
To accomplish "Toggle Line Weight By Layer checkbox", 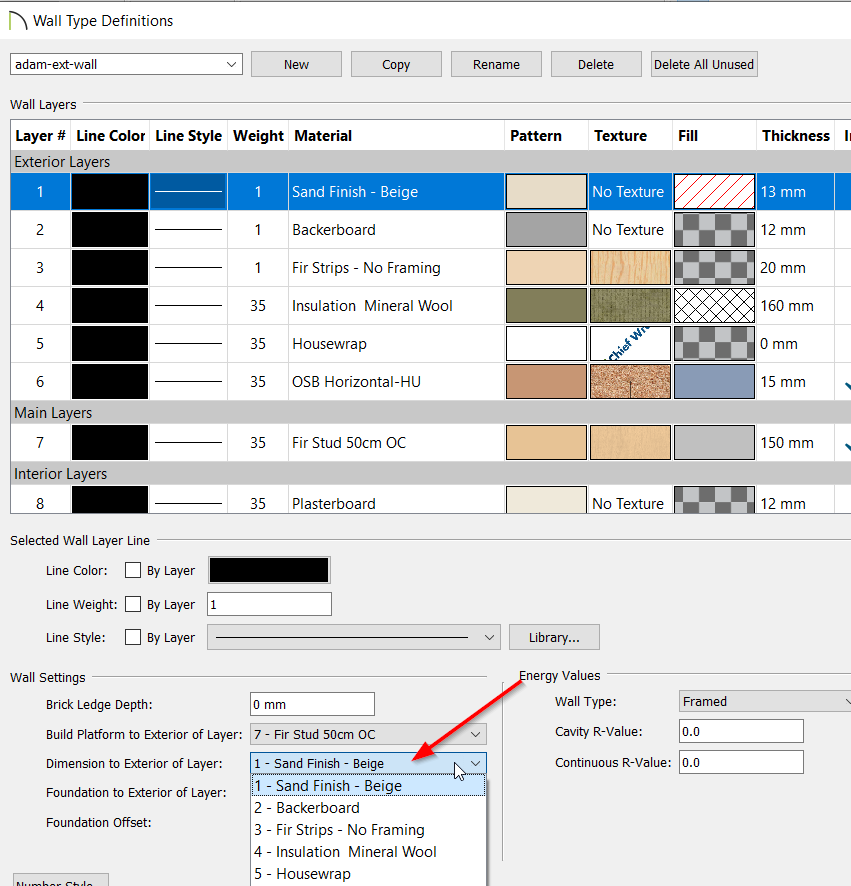I will click(133, 604).
